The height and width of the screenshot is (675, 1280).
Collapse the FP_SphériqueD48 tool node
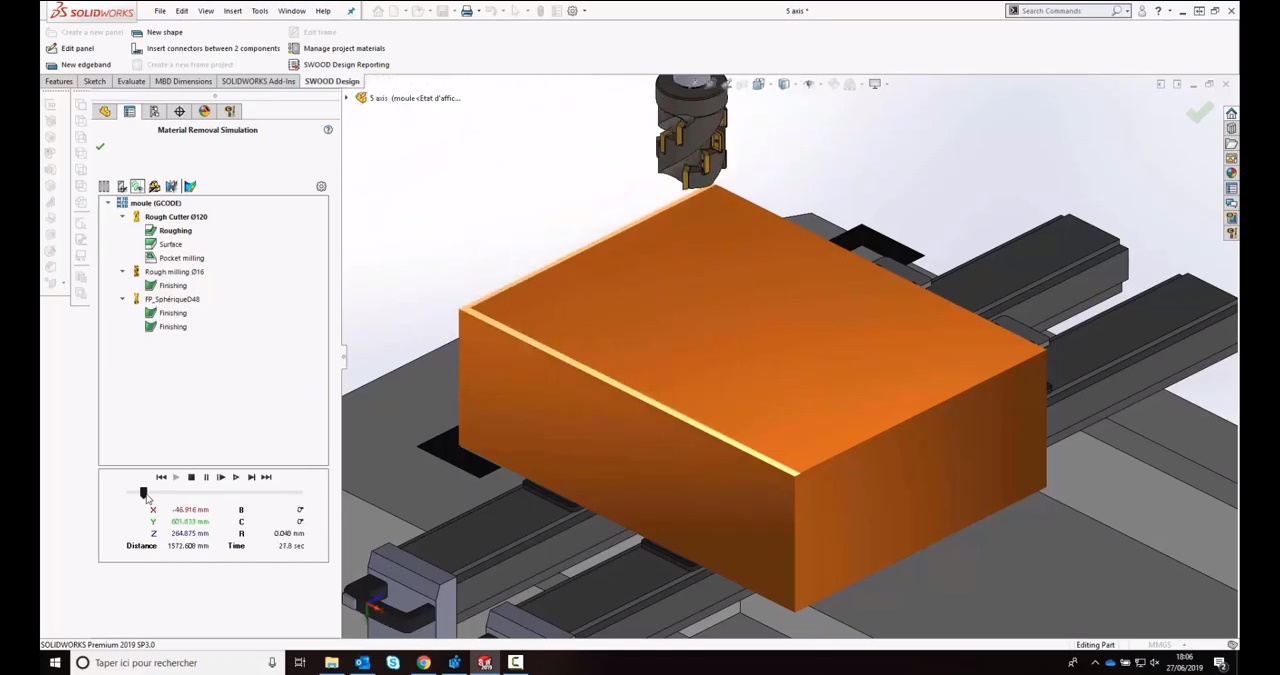click(x=123, y=299)
